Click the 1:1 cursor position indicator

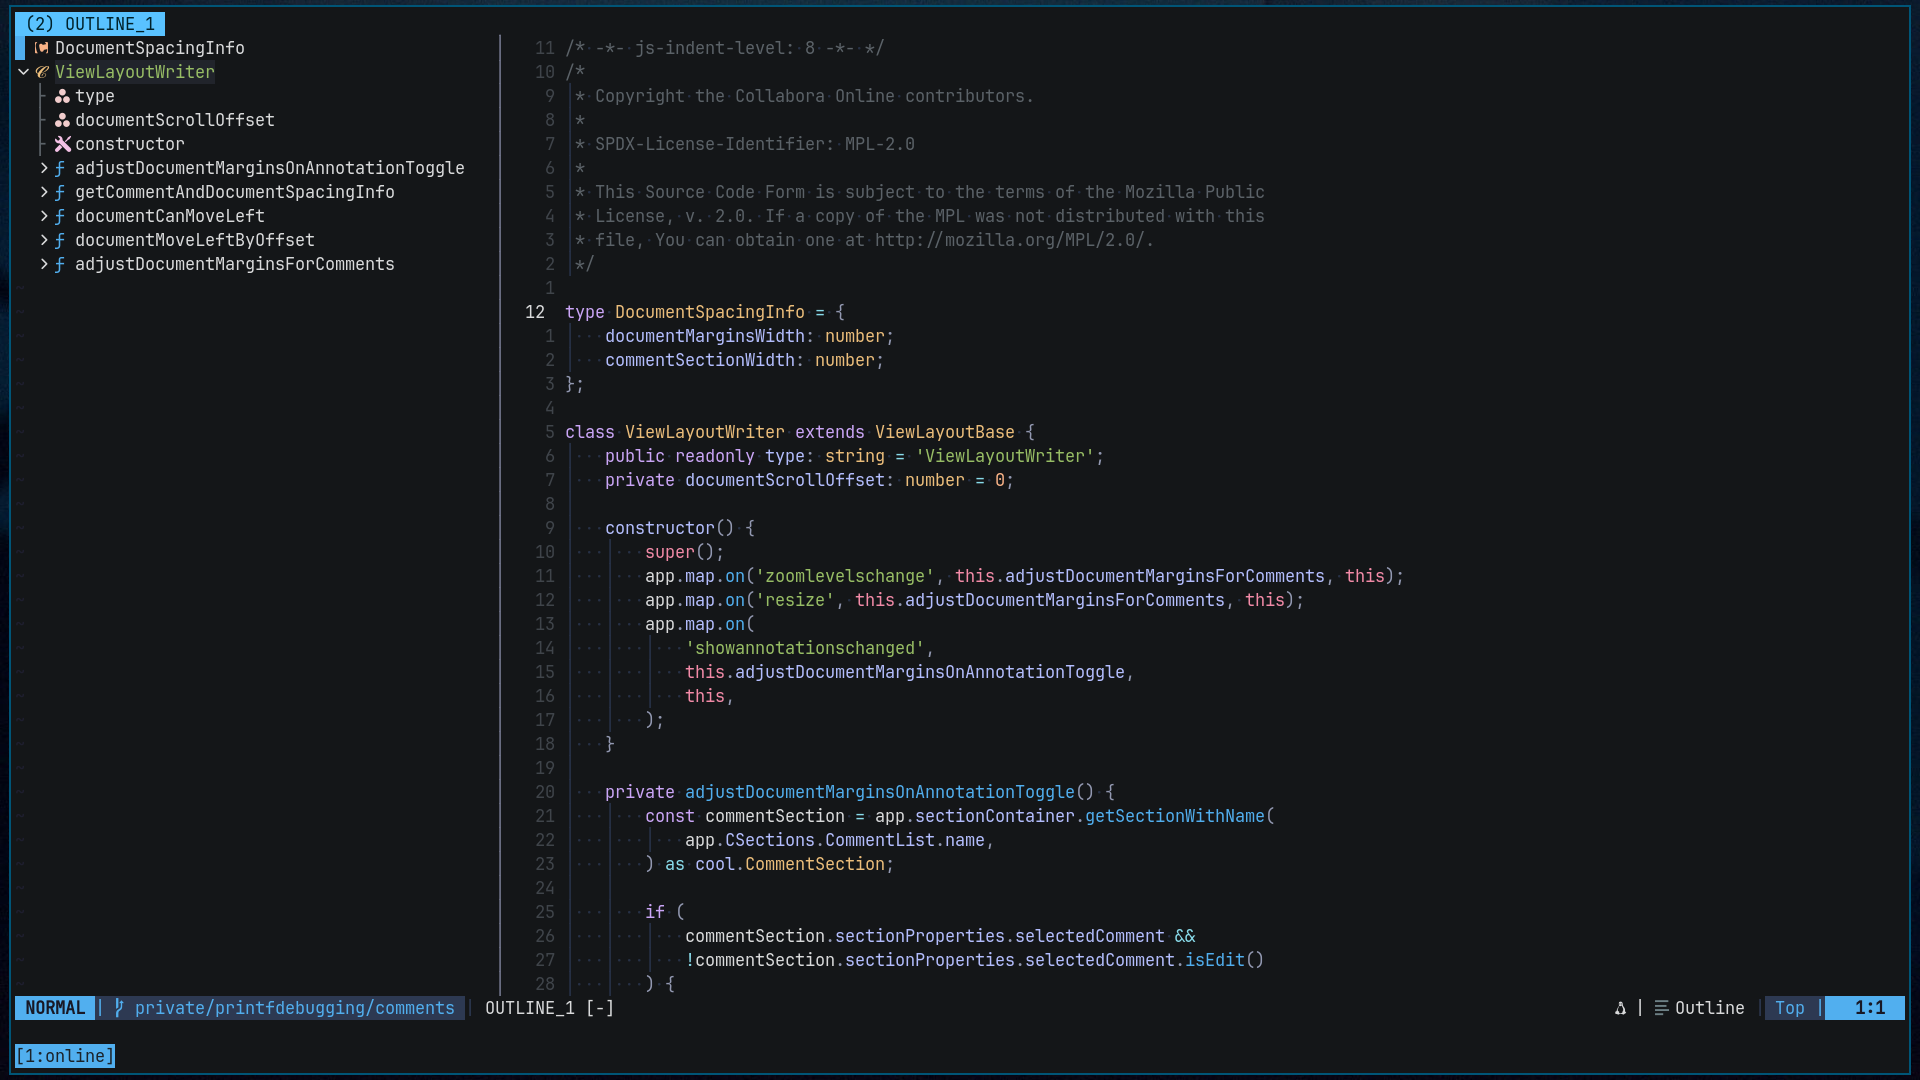click(x=1869, y=1008)
